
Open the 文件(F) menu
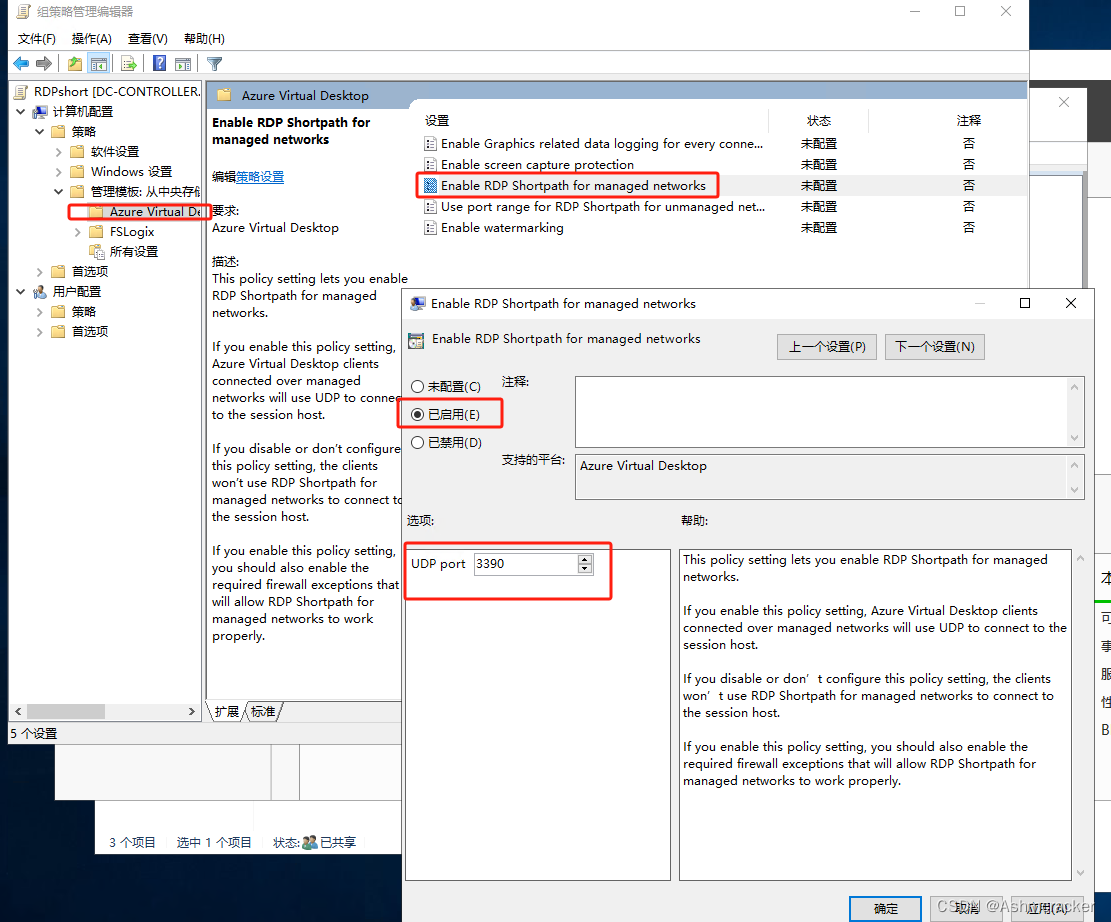[37, 39]
